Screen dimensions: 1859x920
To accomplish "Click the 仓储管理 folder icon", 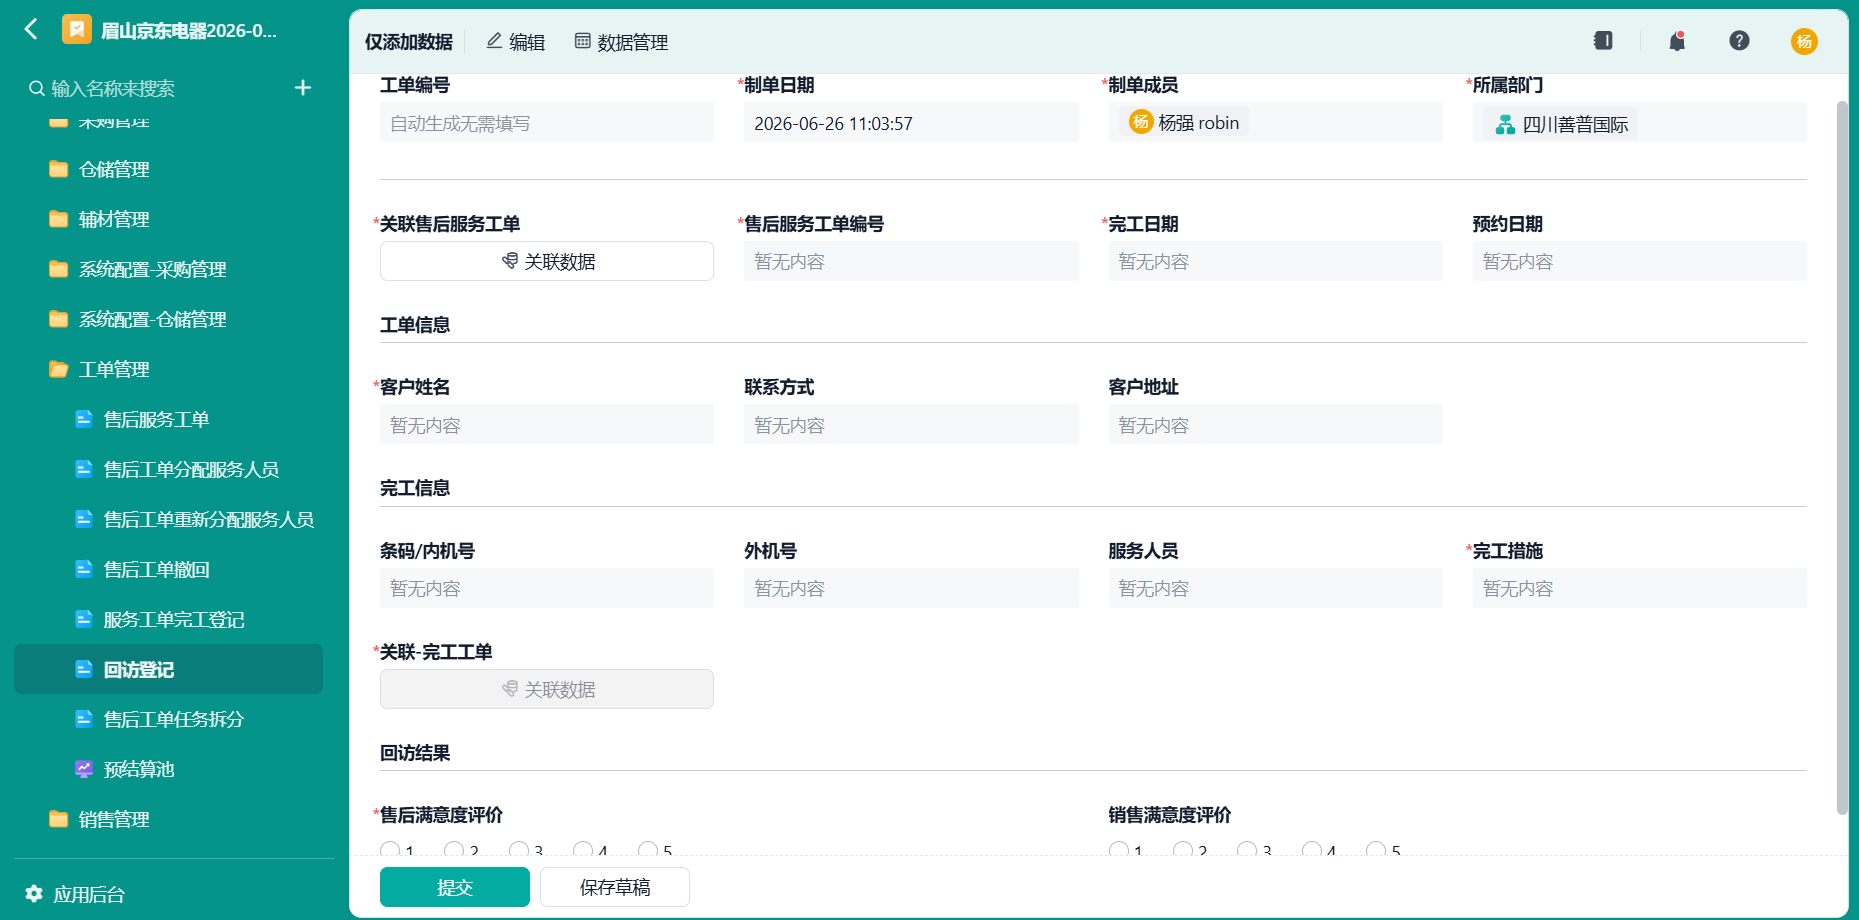I will click(x=59, y=169).
